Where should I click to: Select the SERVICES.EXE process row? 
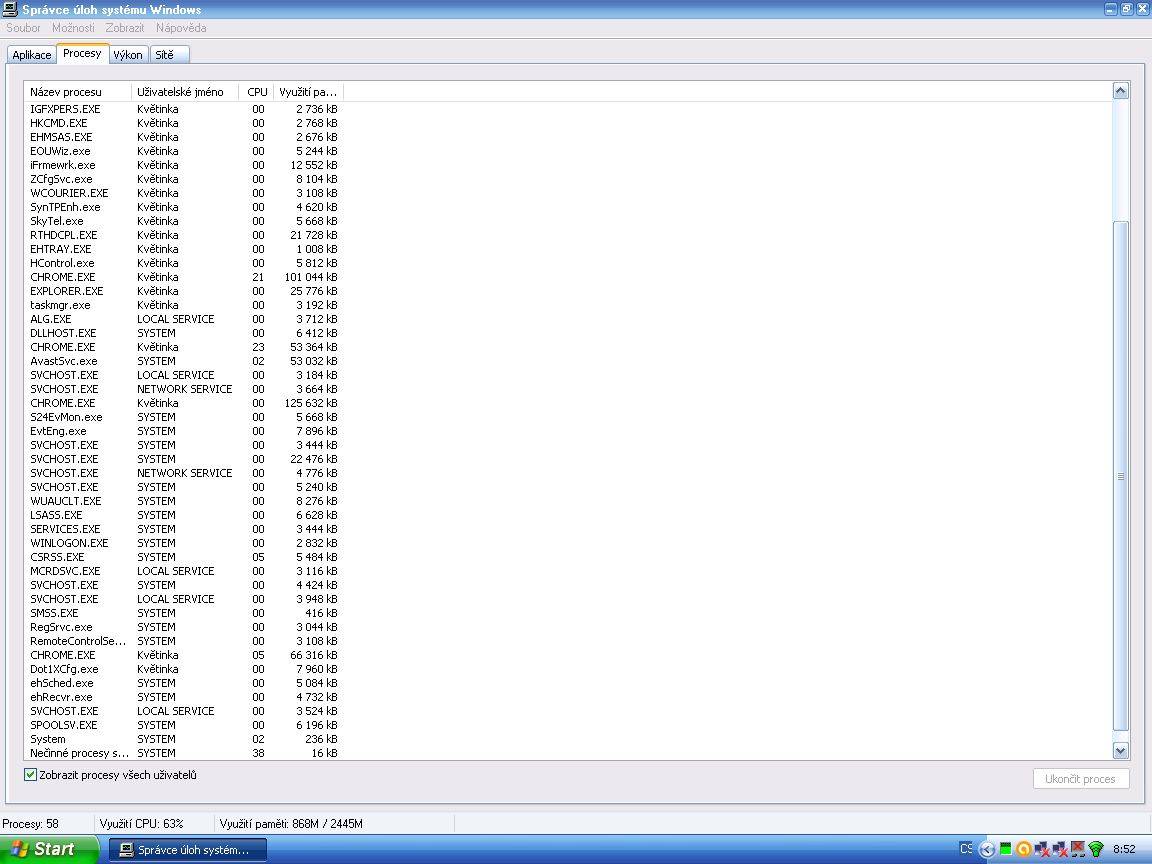pos(184,529)
